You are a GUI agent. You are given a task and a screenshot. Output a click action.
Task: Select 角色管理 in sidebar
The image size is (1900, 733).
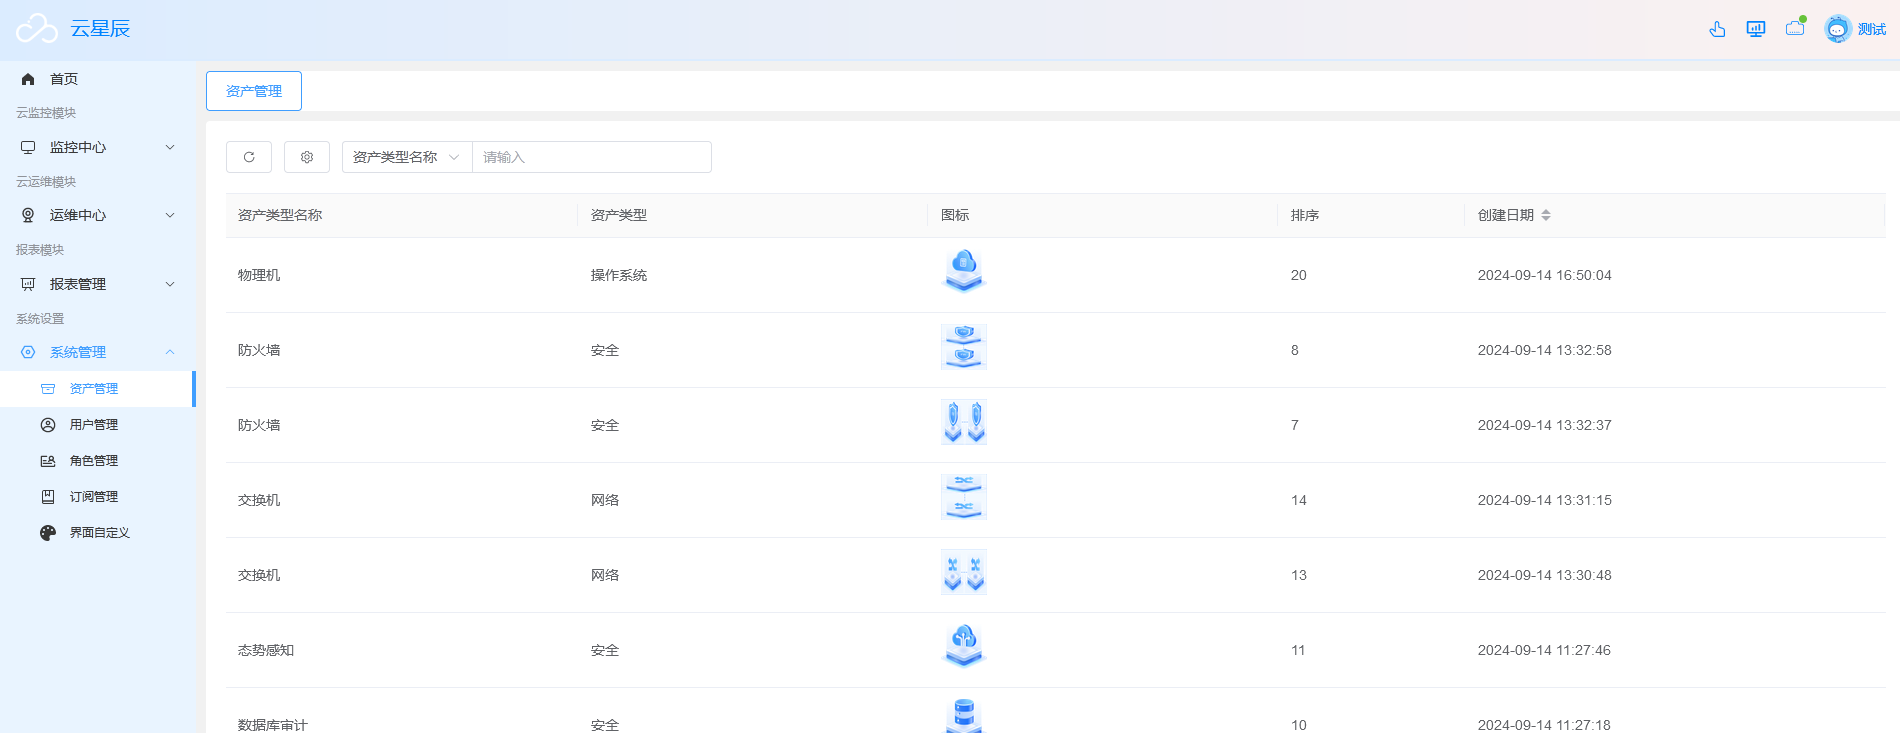[98, 461]
